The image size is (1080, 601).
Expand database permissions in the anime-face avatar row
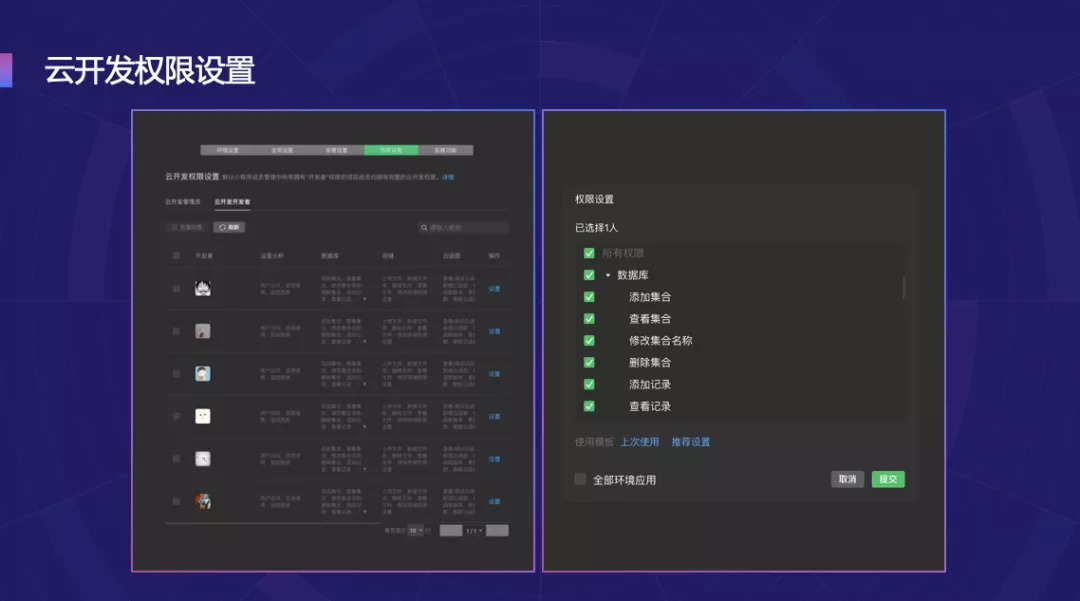tap(364, 299)
